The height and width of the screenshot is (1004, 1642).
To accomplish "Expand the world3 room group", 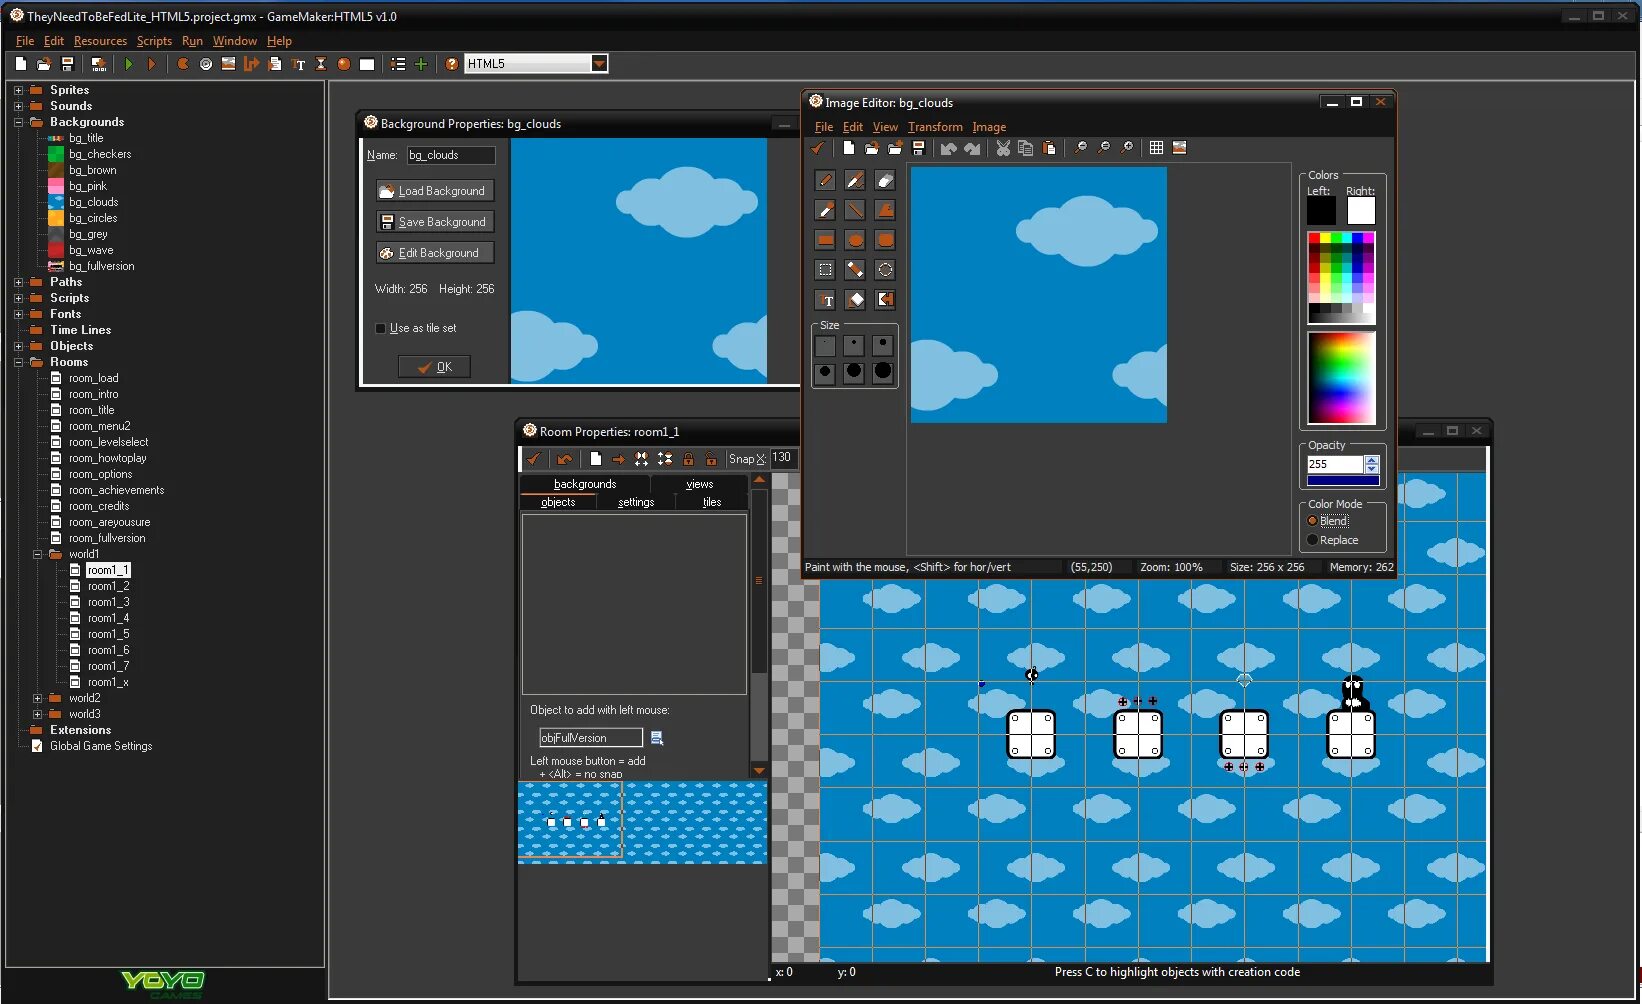I will click(37, 714).
